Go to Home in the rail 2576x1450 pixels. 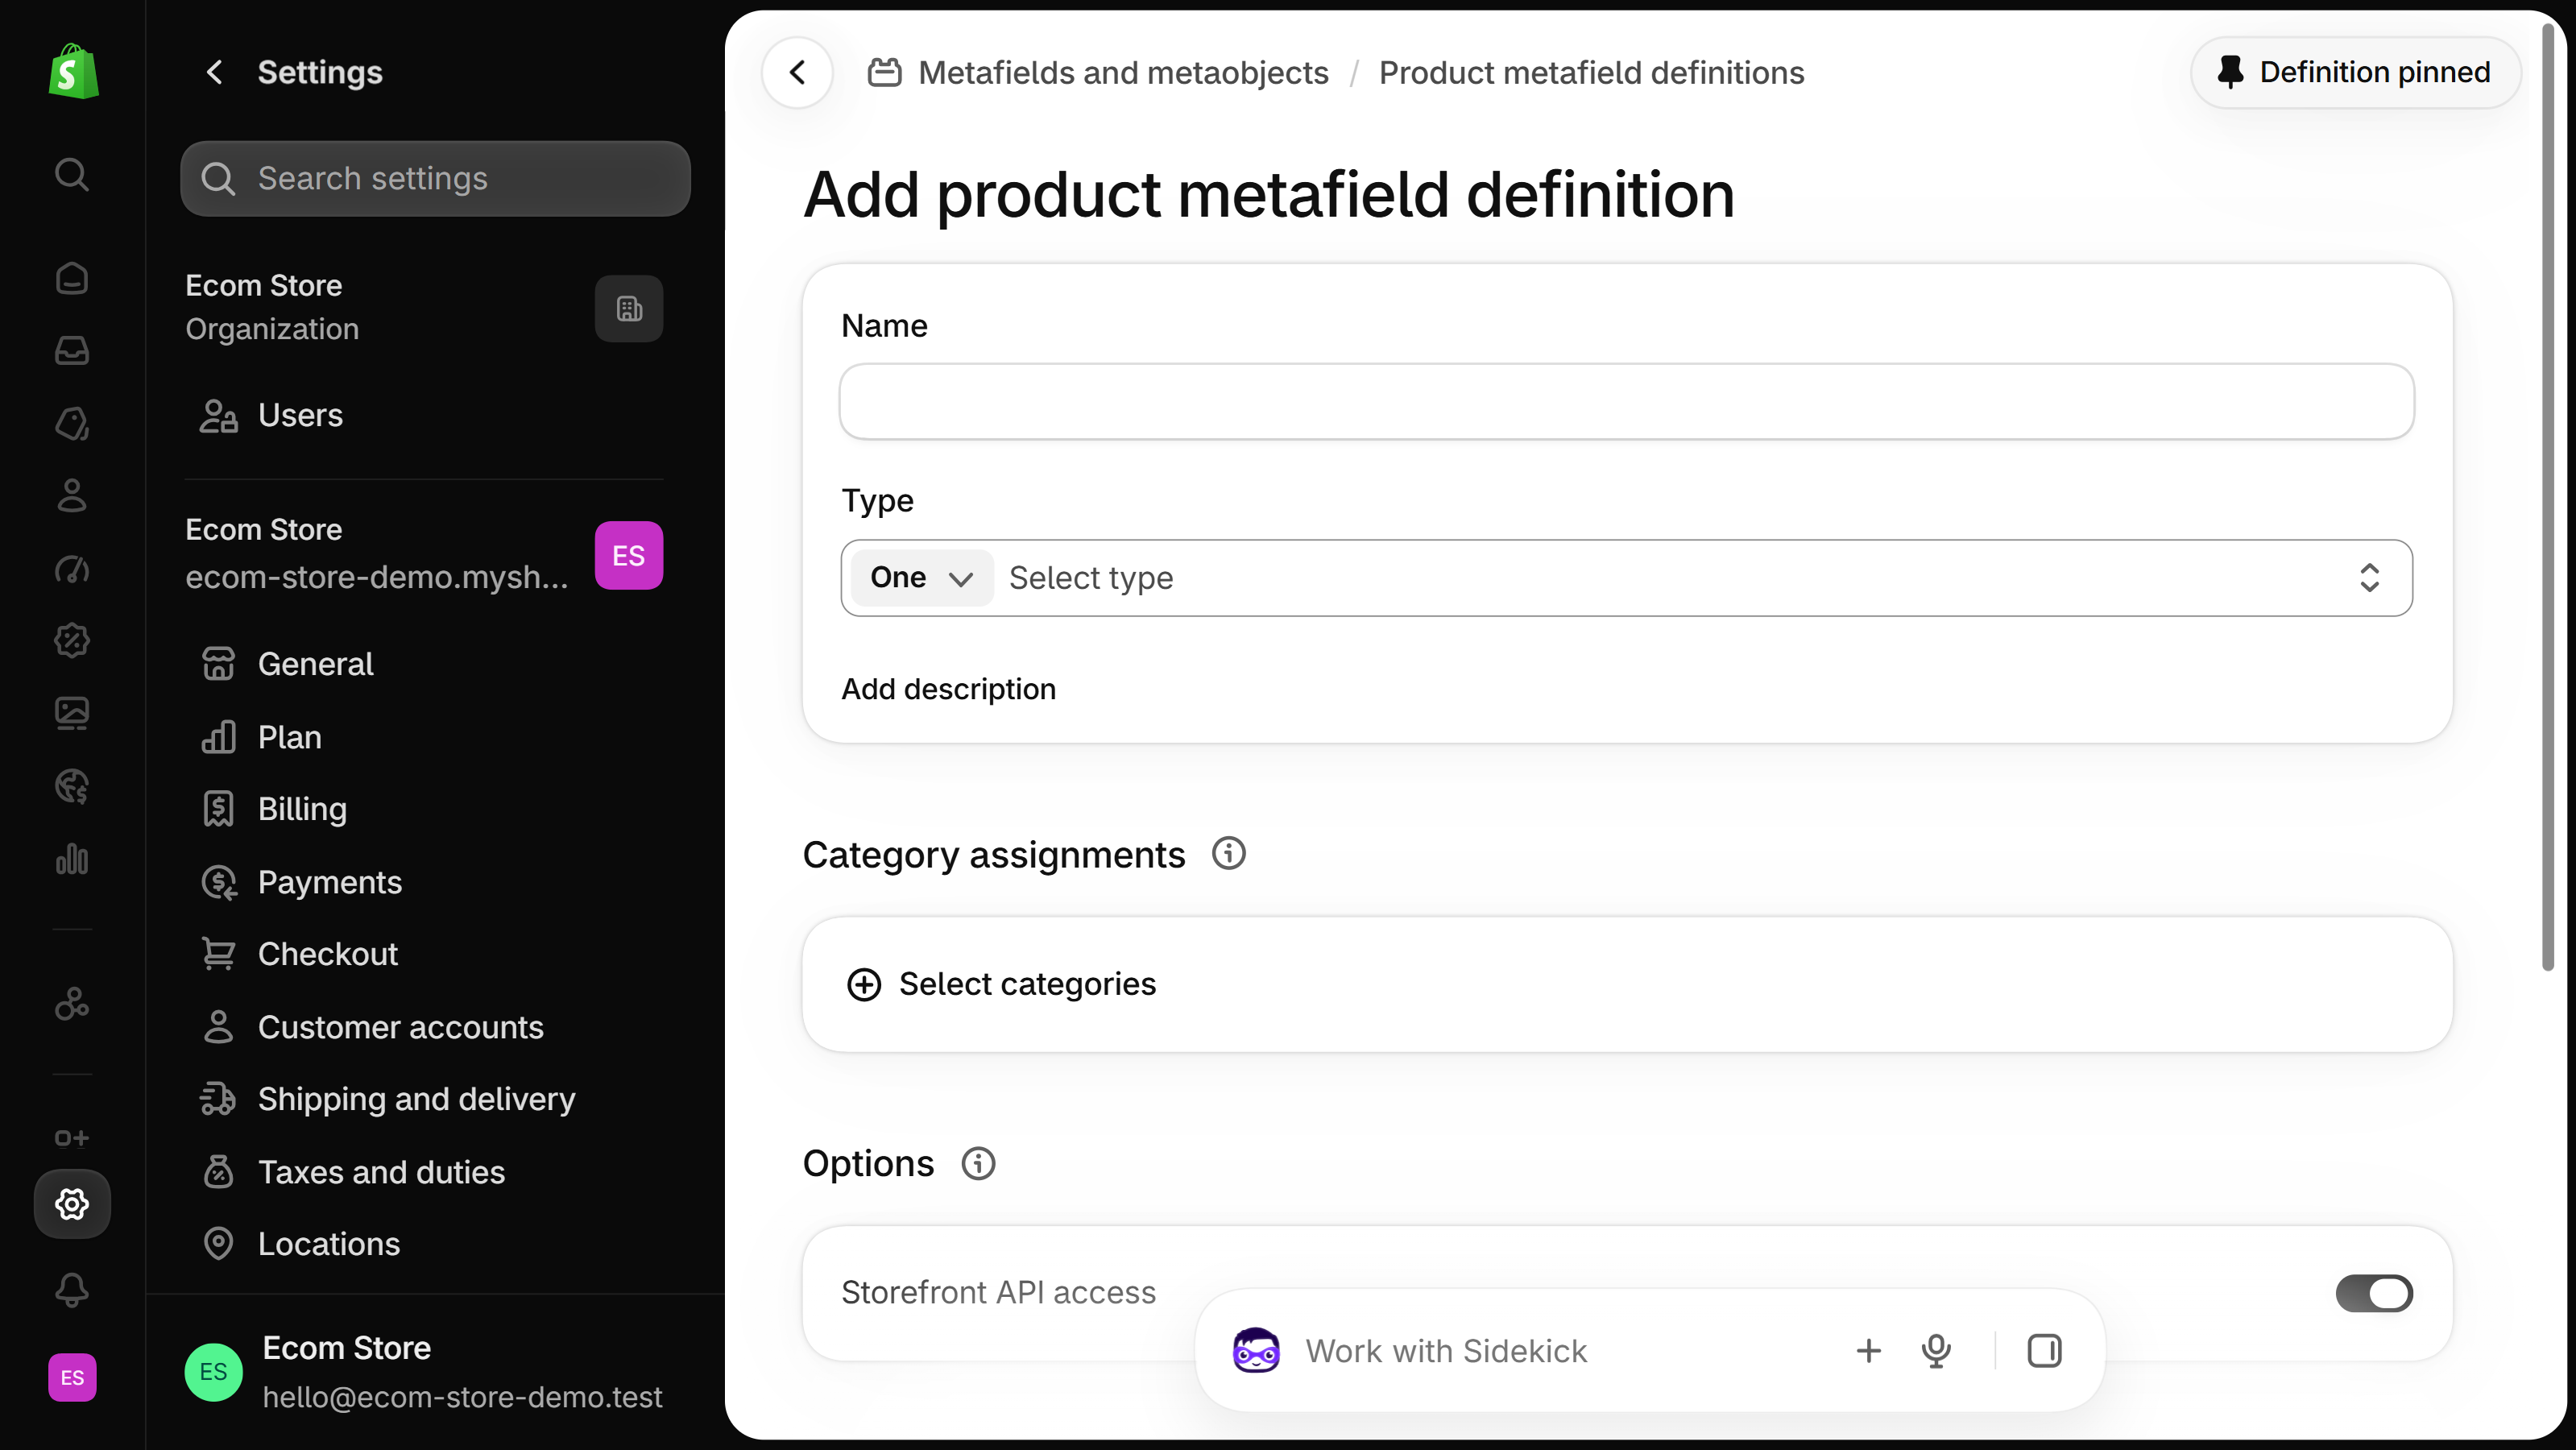coord(72,278)
